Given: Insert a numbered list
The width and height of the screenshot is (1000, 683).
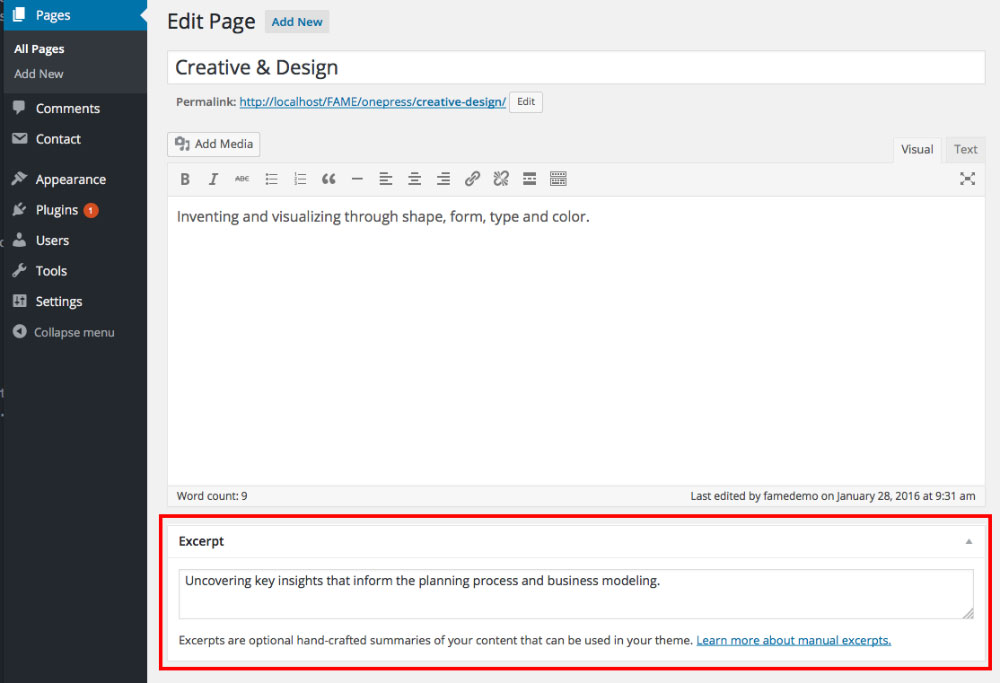Looking at the screenshot, I should click(x=300, y=179).
